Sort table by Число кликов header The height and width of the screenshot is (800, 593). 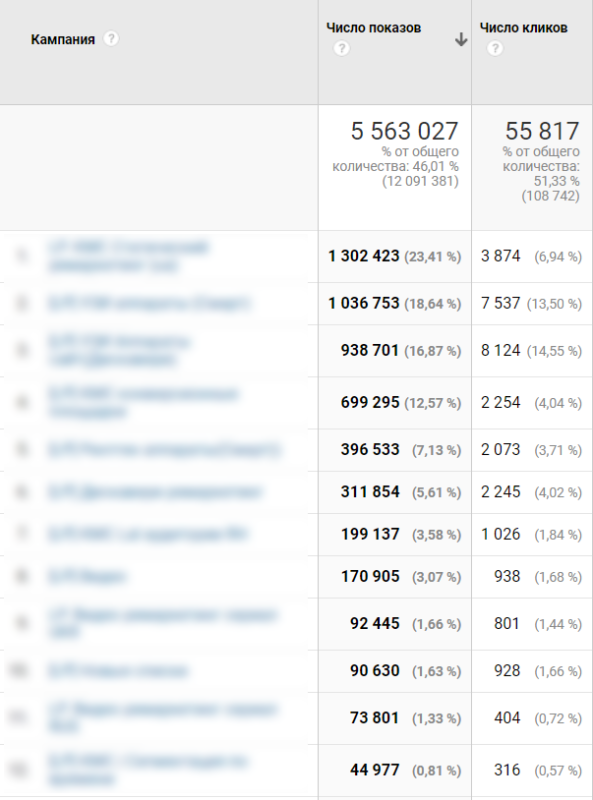[x=523, y=28]
